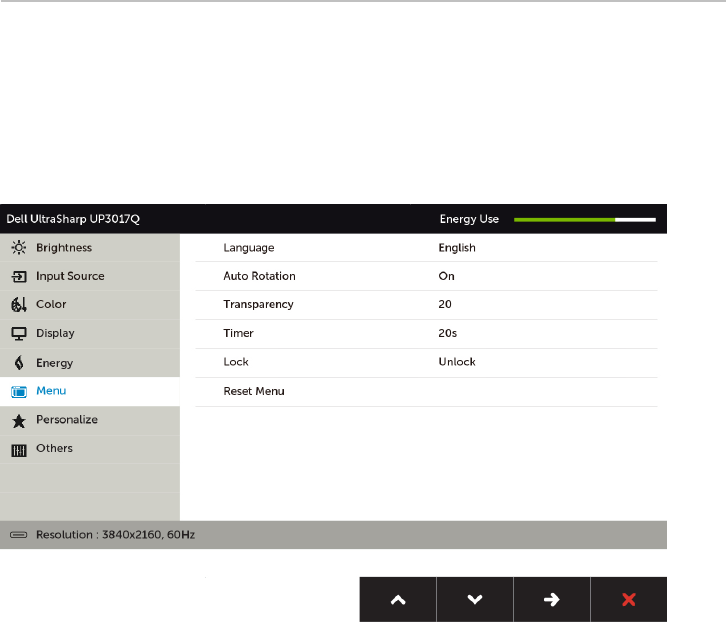726x622 pixels.
Task: Select the Lock setting
Action: 426,363
